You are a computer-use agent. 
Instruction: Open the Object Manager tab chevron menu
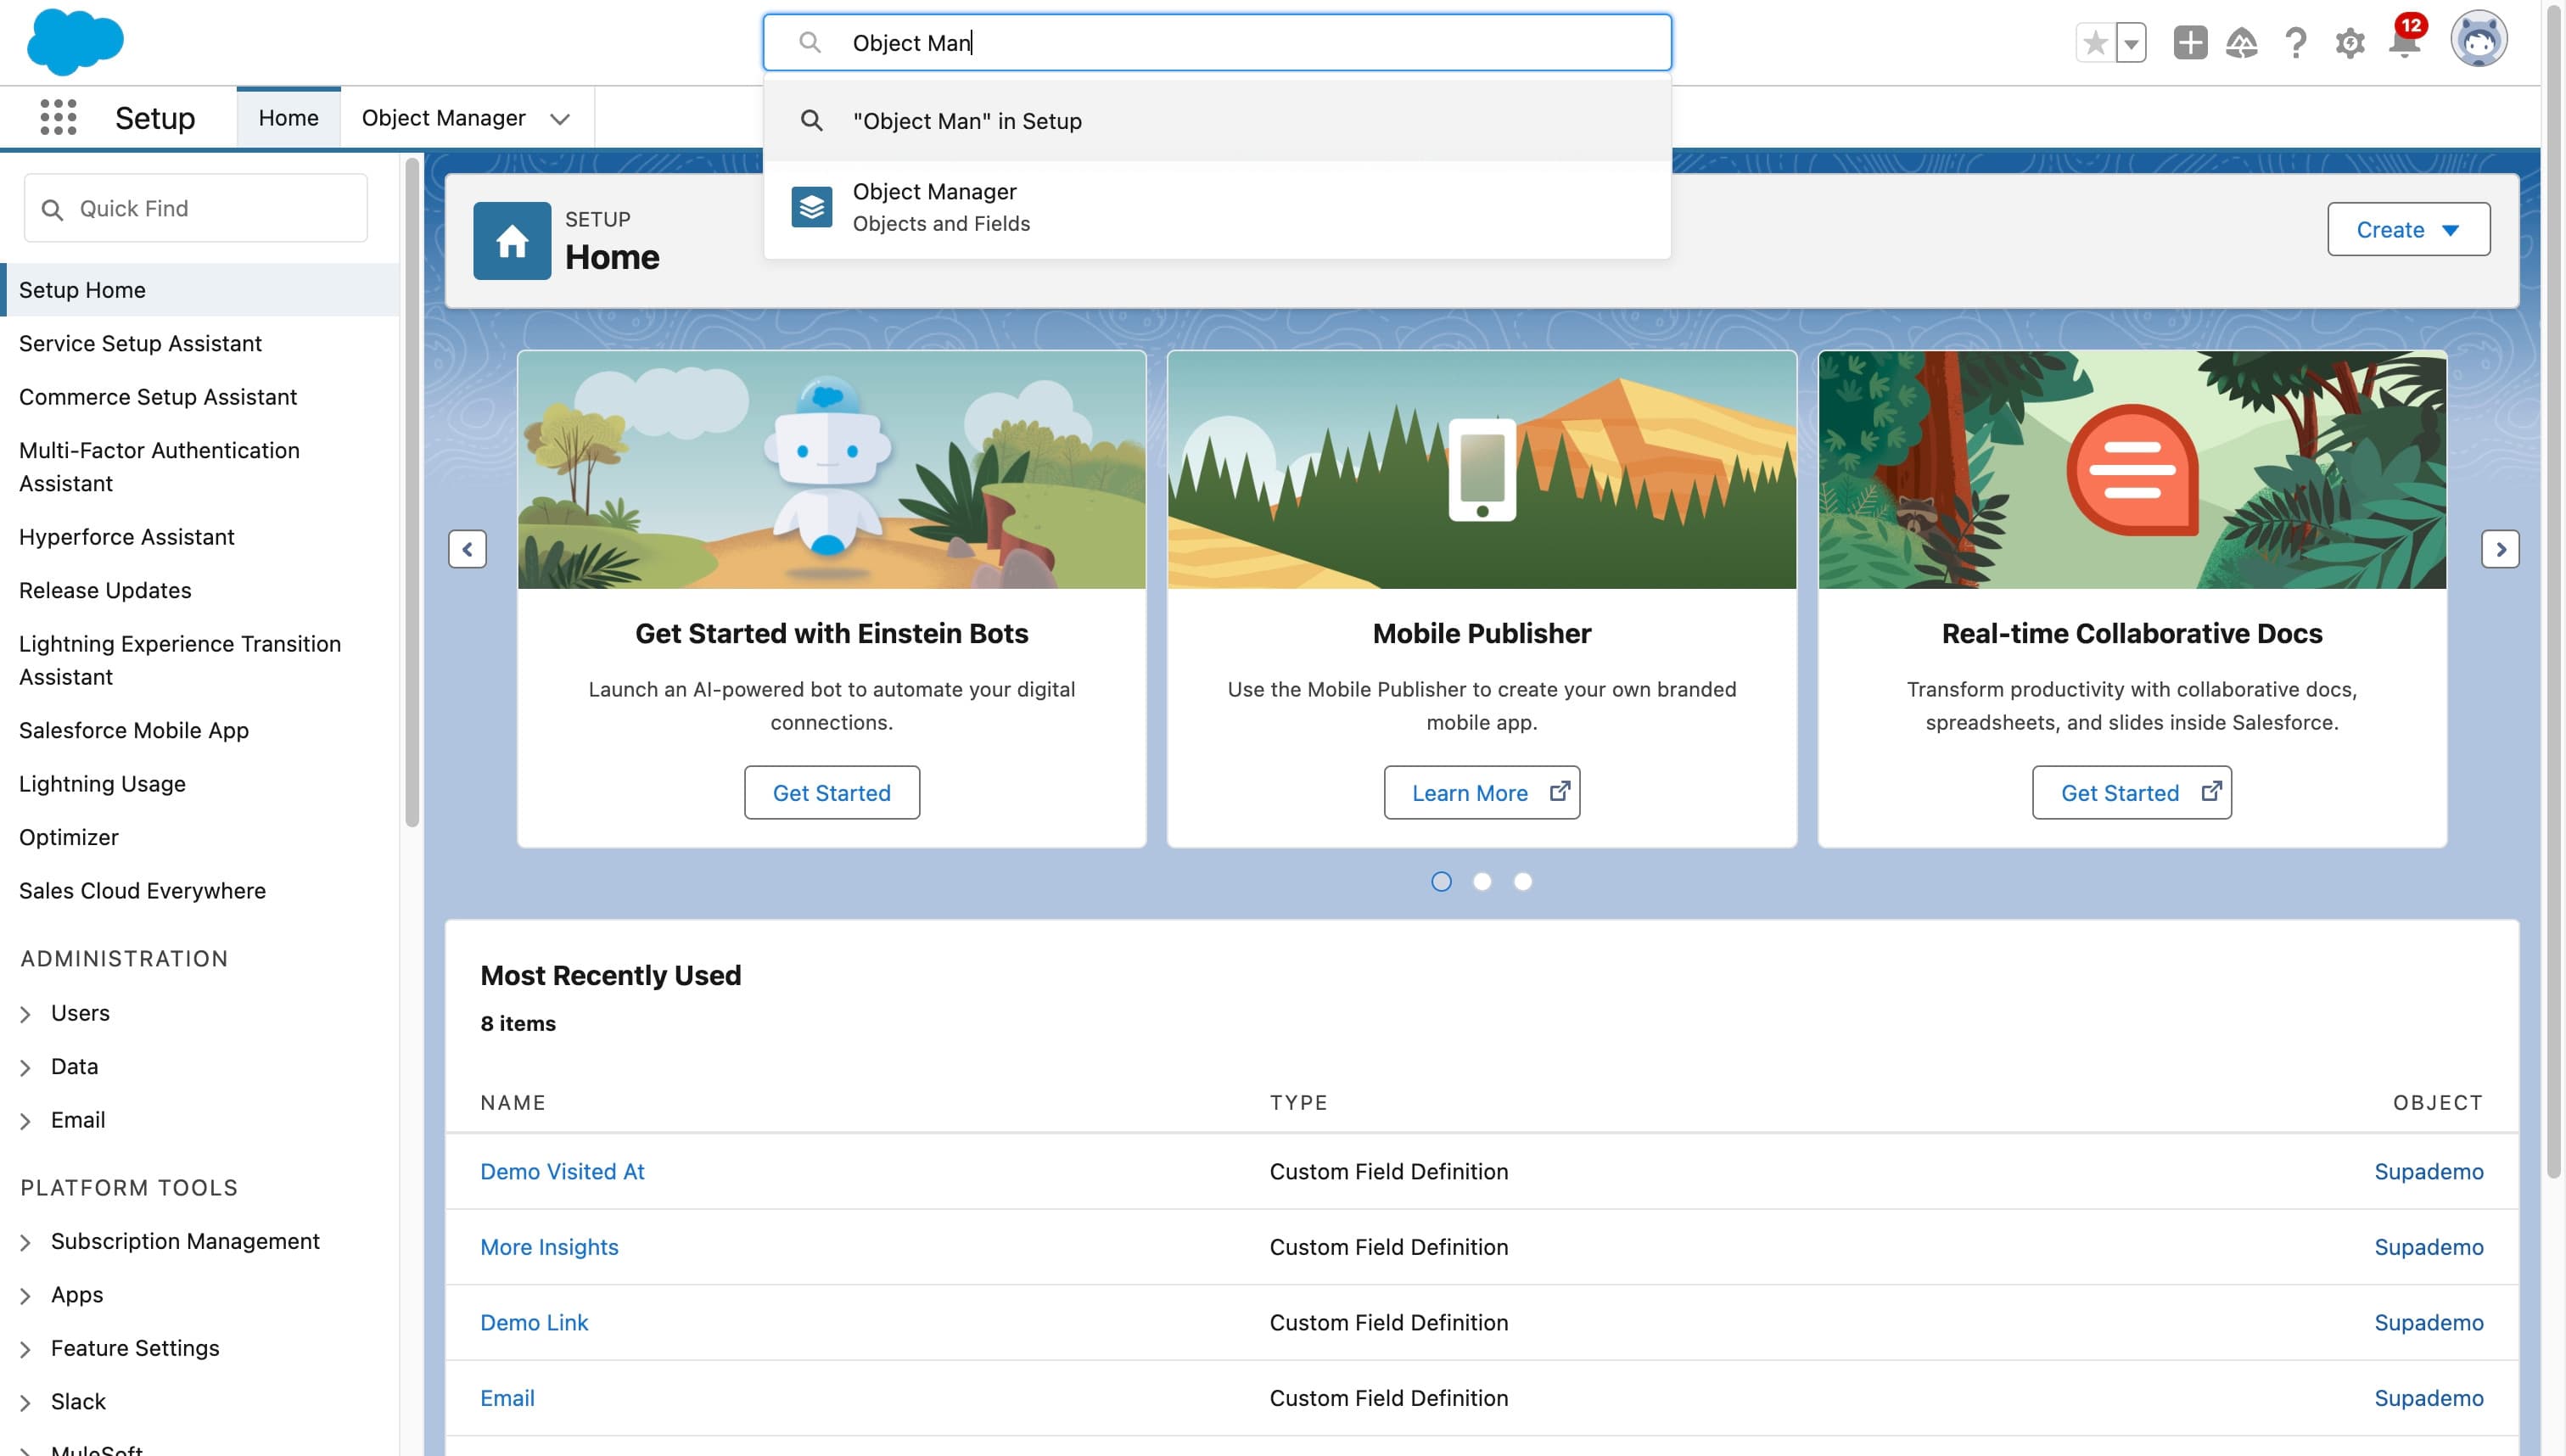coord(560,119)
